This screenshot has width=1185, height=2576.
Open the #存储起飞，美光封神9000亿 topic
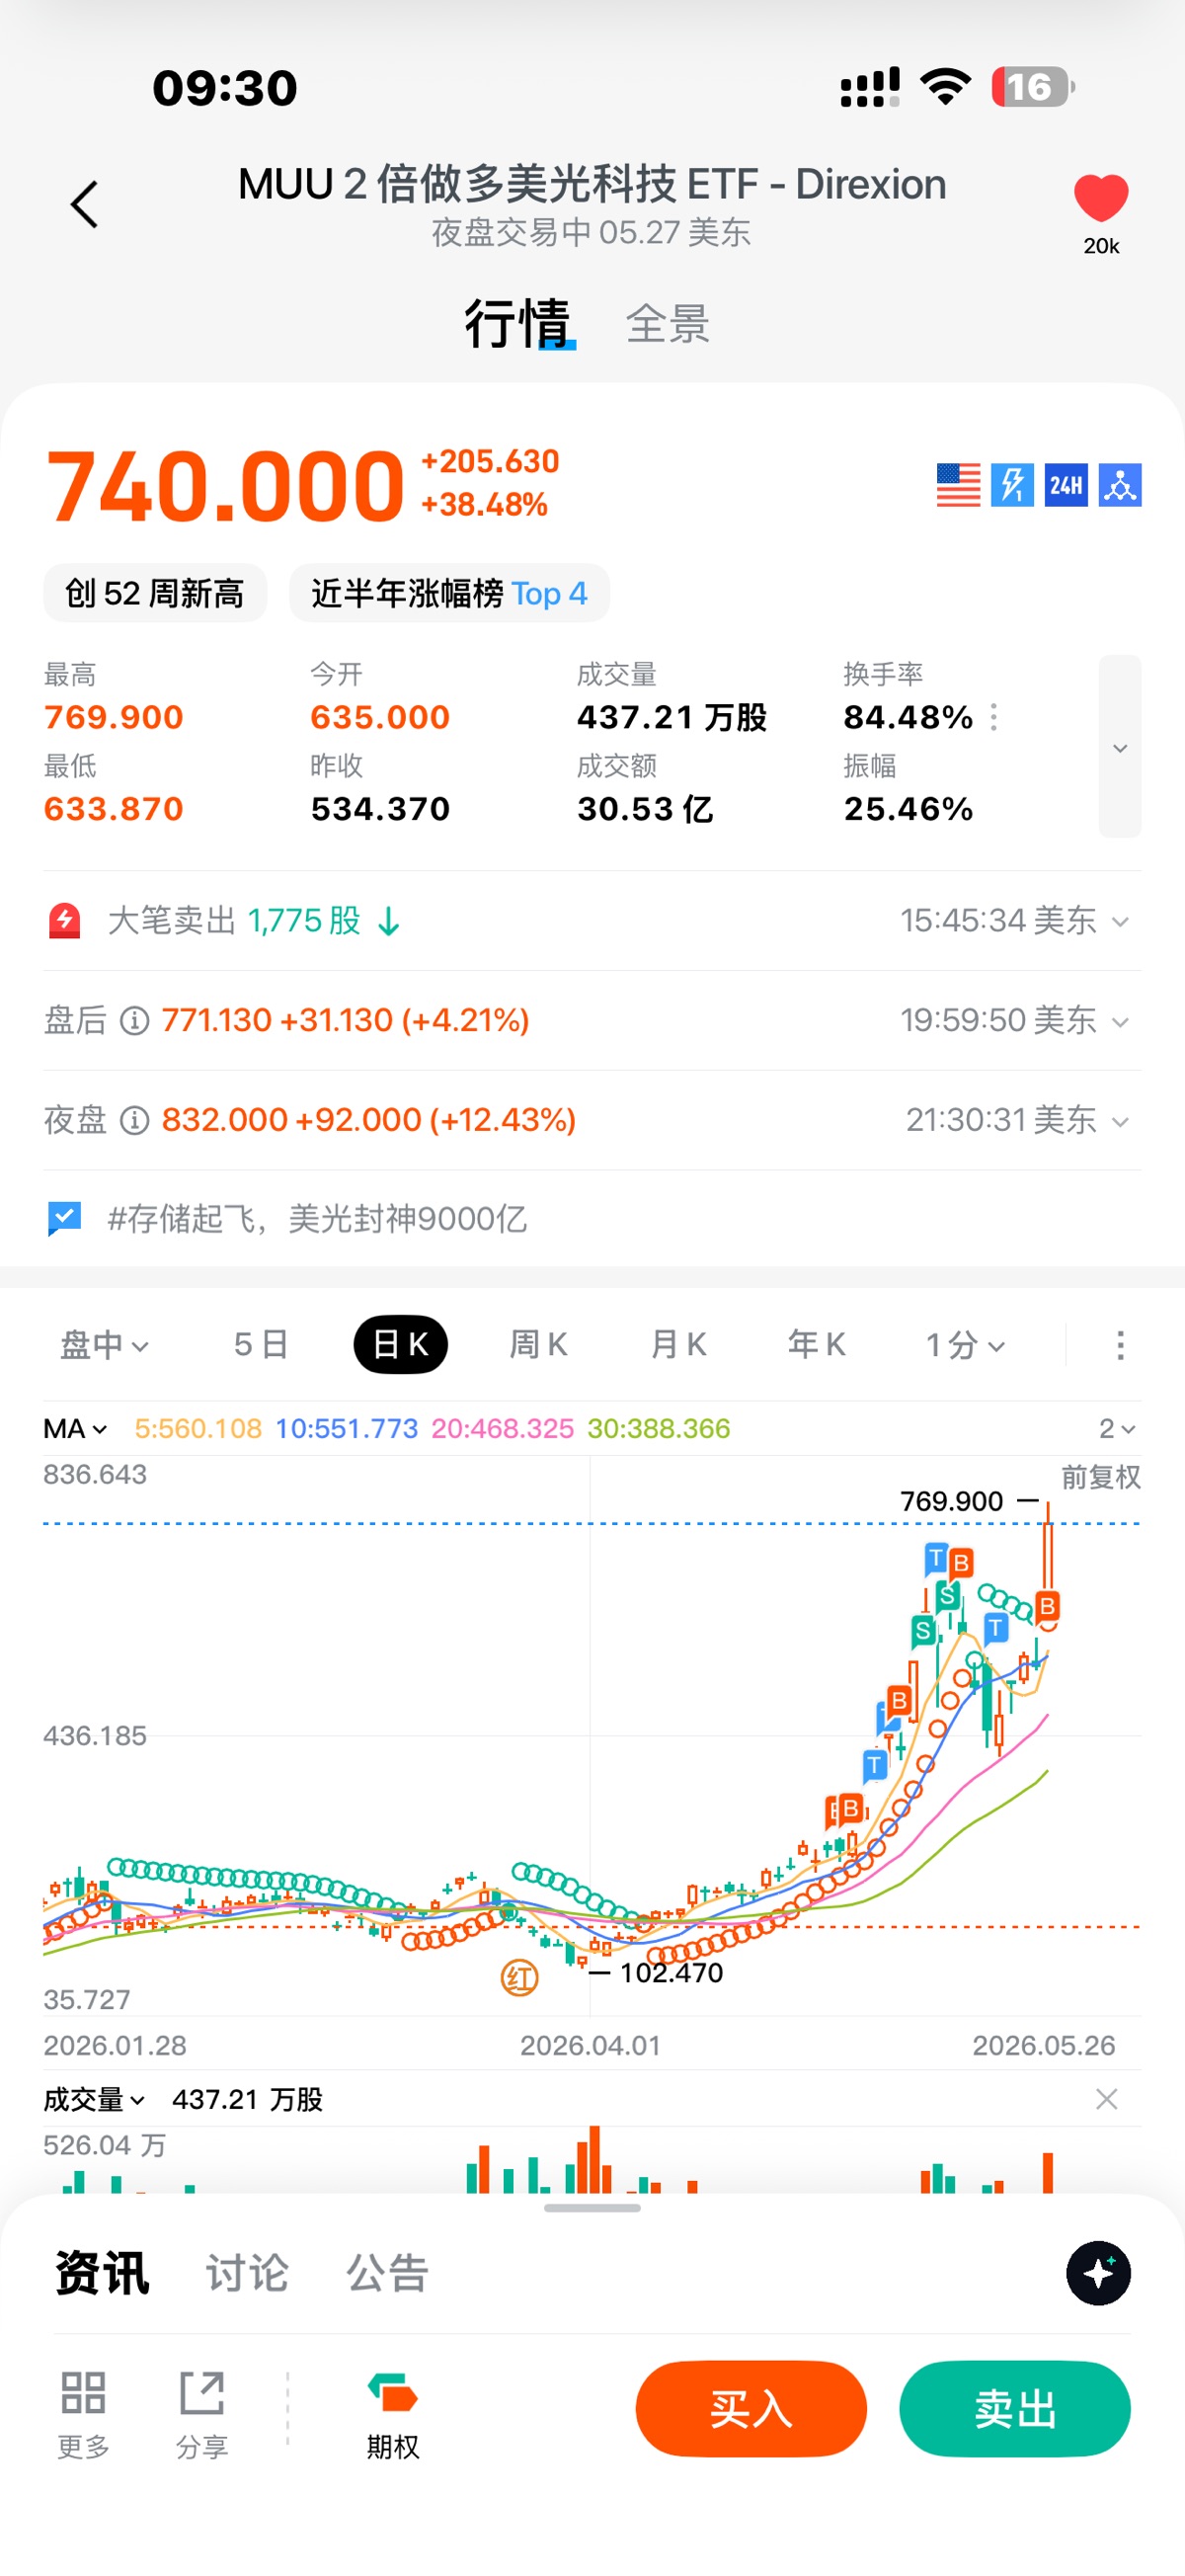click(x=317, y=1219)
